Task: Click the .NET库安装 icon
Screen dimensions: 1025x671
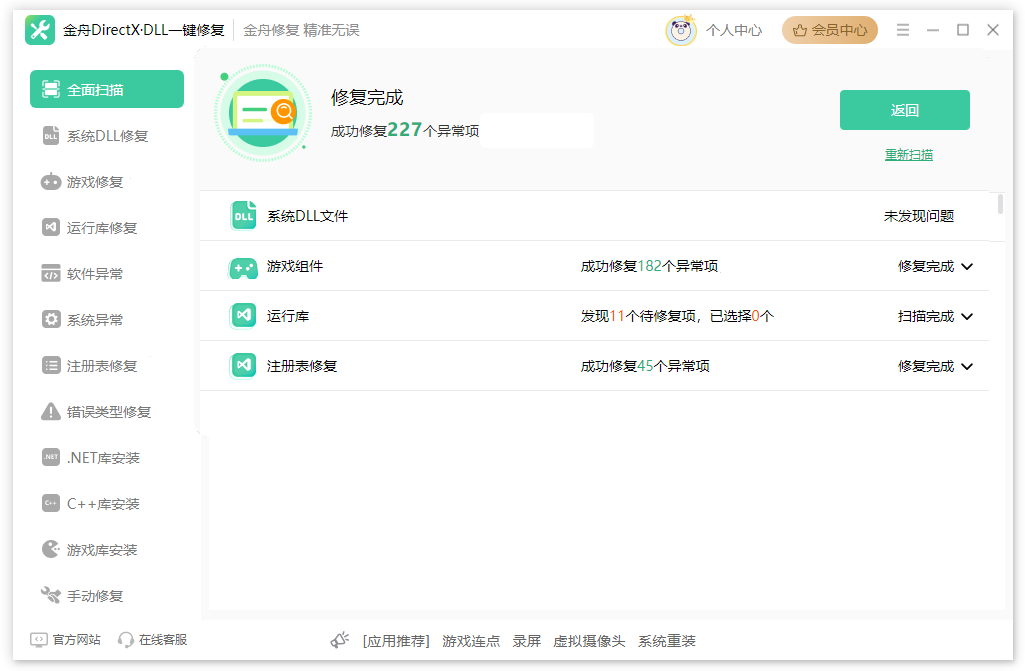Action: pyautogui.click(x=51, y=457)
